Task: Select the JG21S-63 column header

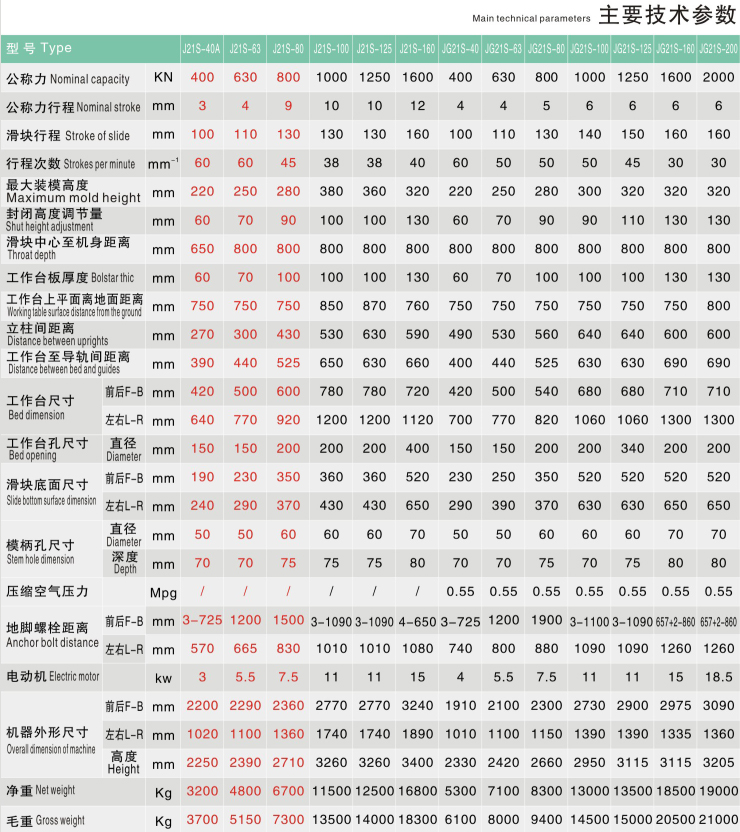Action: pyautogui.click(x=503, y=49)
